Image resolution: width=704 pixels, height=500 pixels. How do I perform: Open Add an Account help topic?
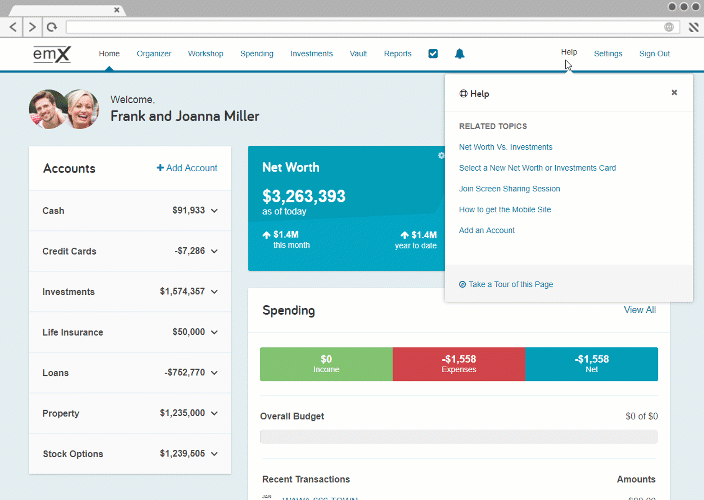pyautogui.click(x=487, y=230)
